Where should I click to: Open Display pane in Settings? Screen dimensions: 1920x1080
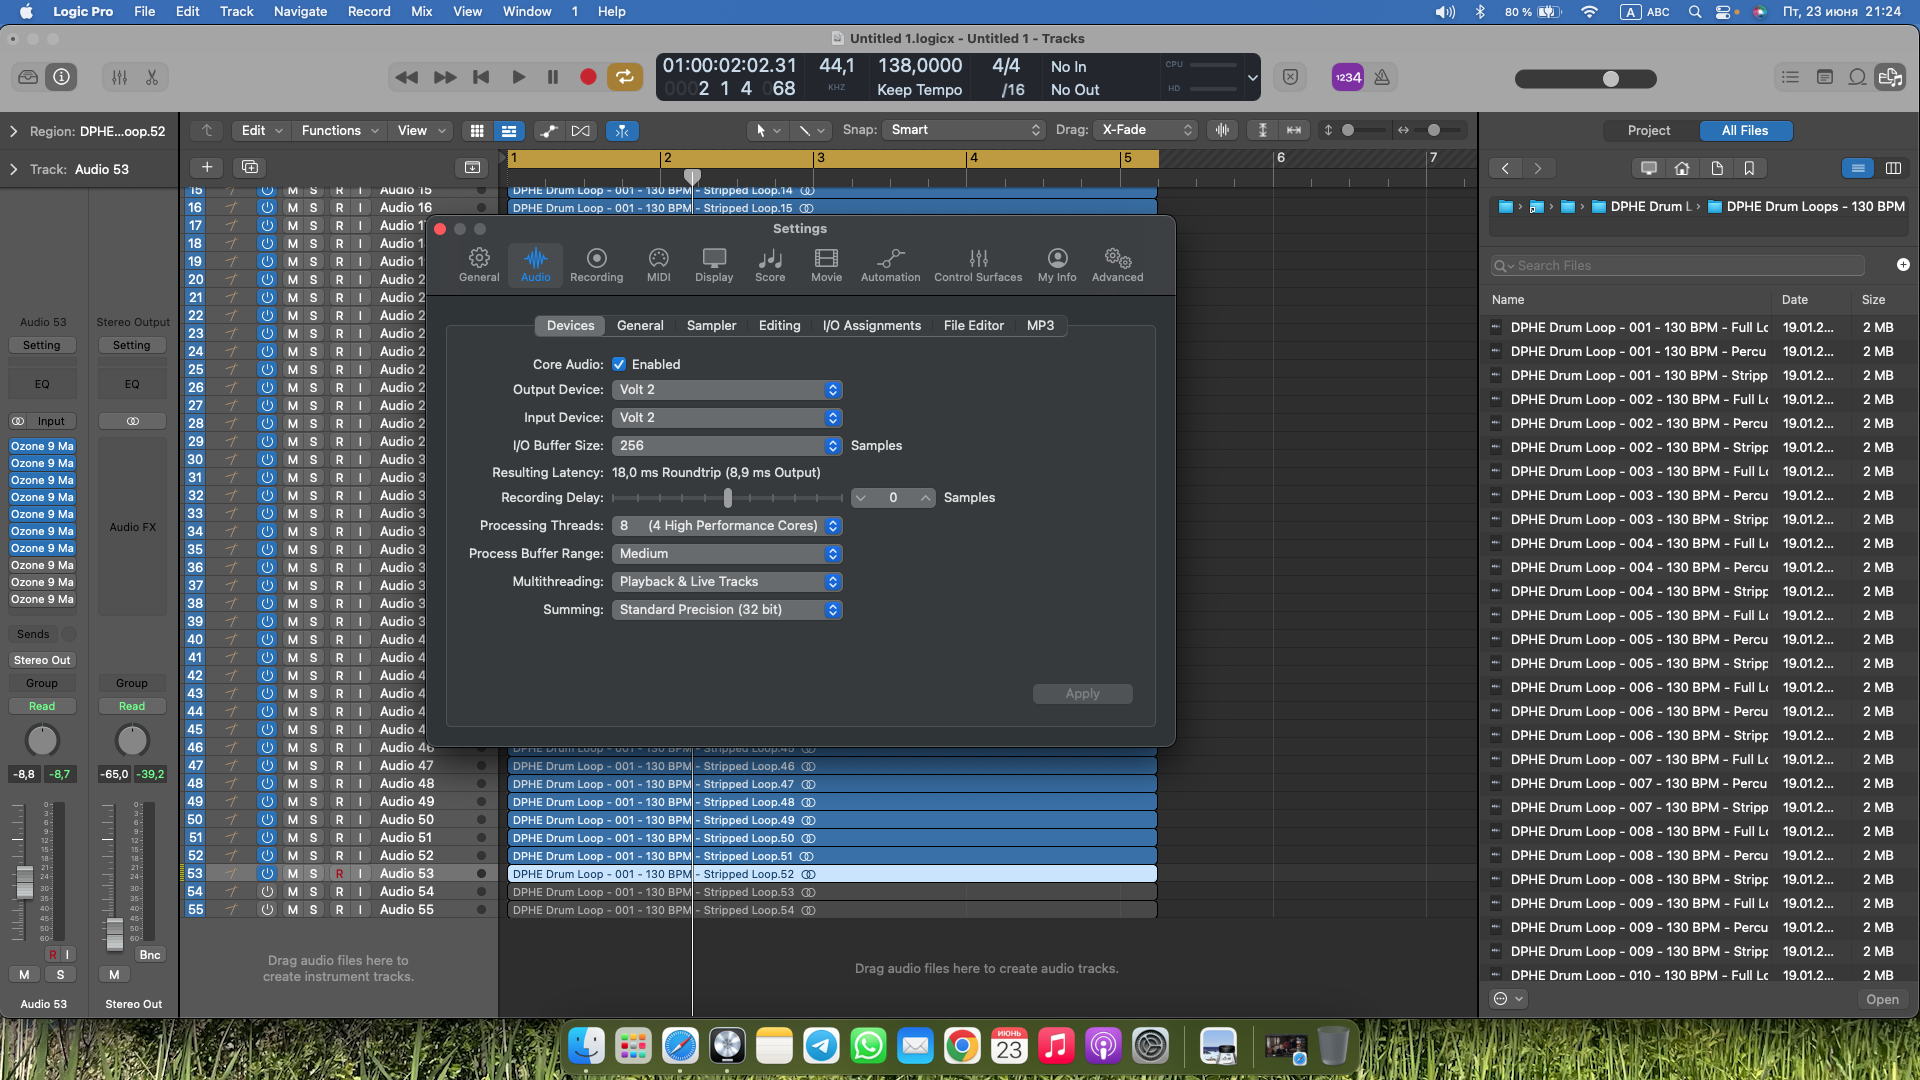coord(714,265)
